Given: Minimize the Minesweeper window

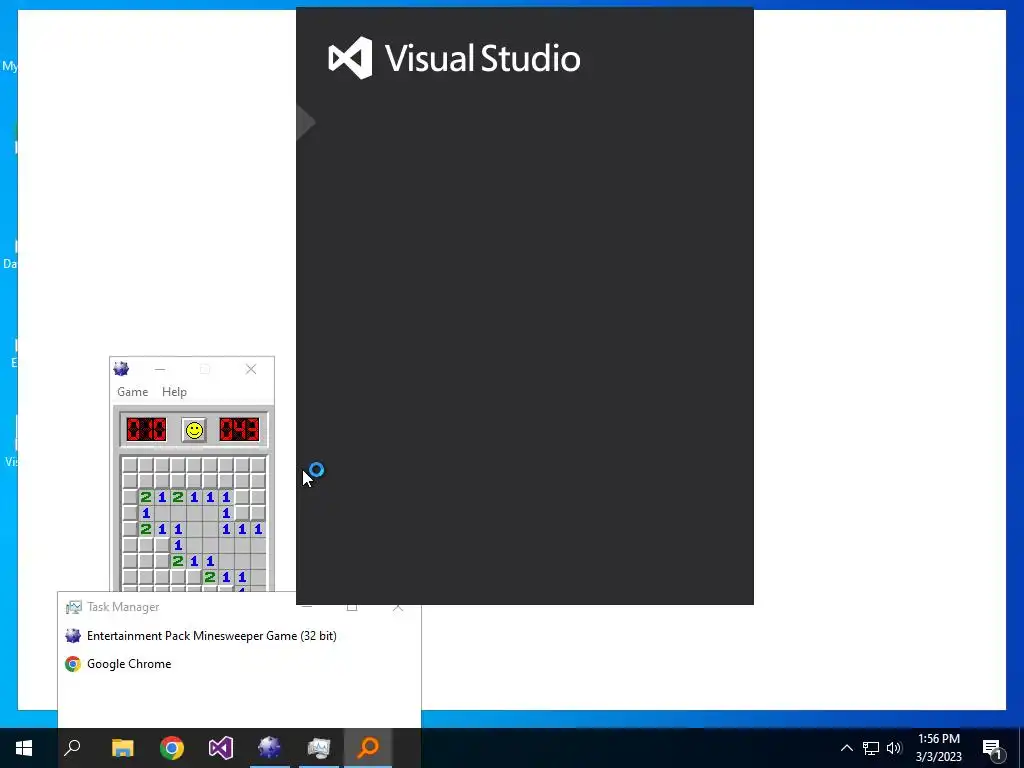Looking at the screenshot, I should (160, 369).
